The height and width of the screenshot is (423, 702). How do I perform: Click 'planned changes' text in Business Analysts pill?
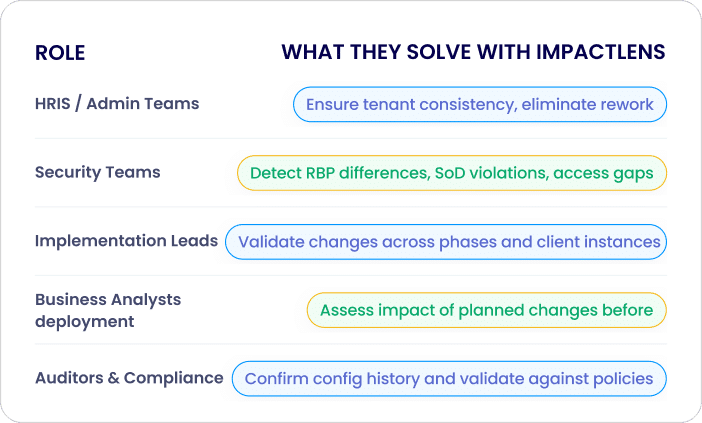(x=528, y=311)
